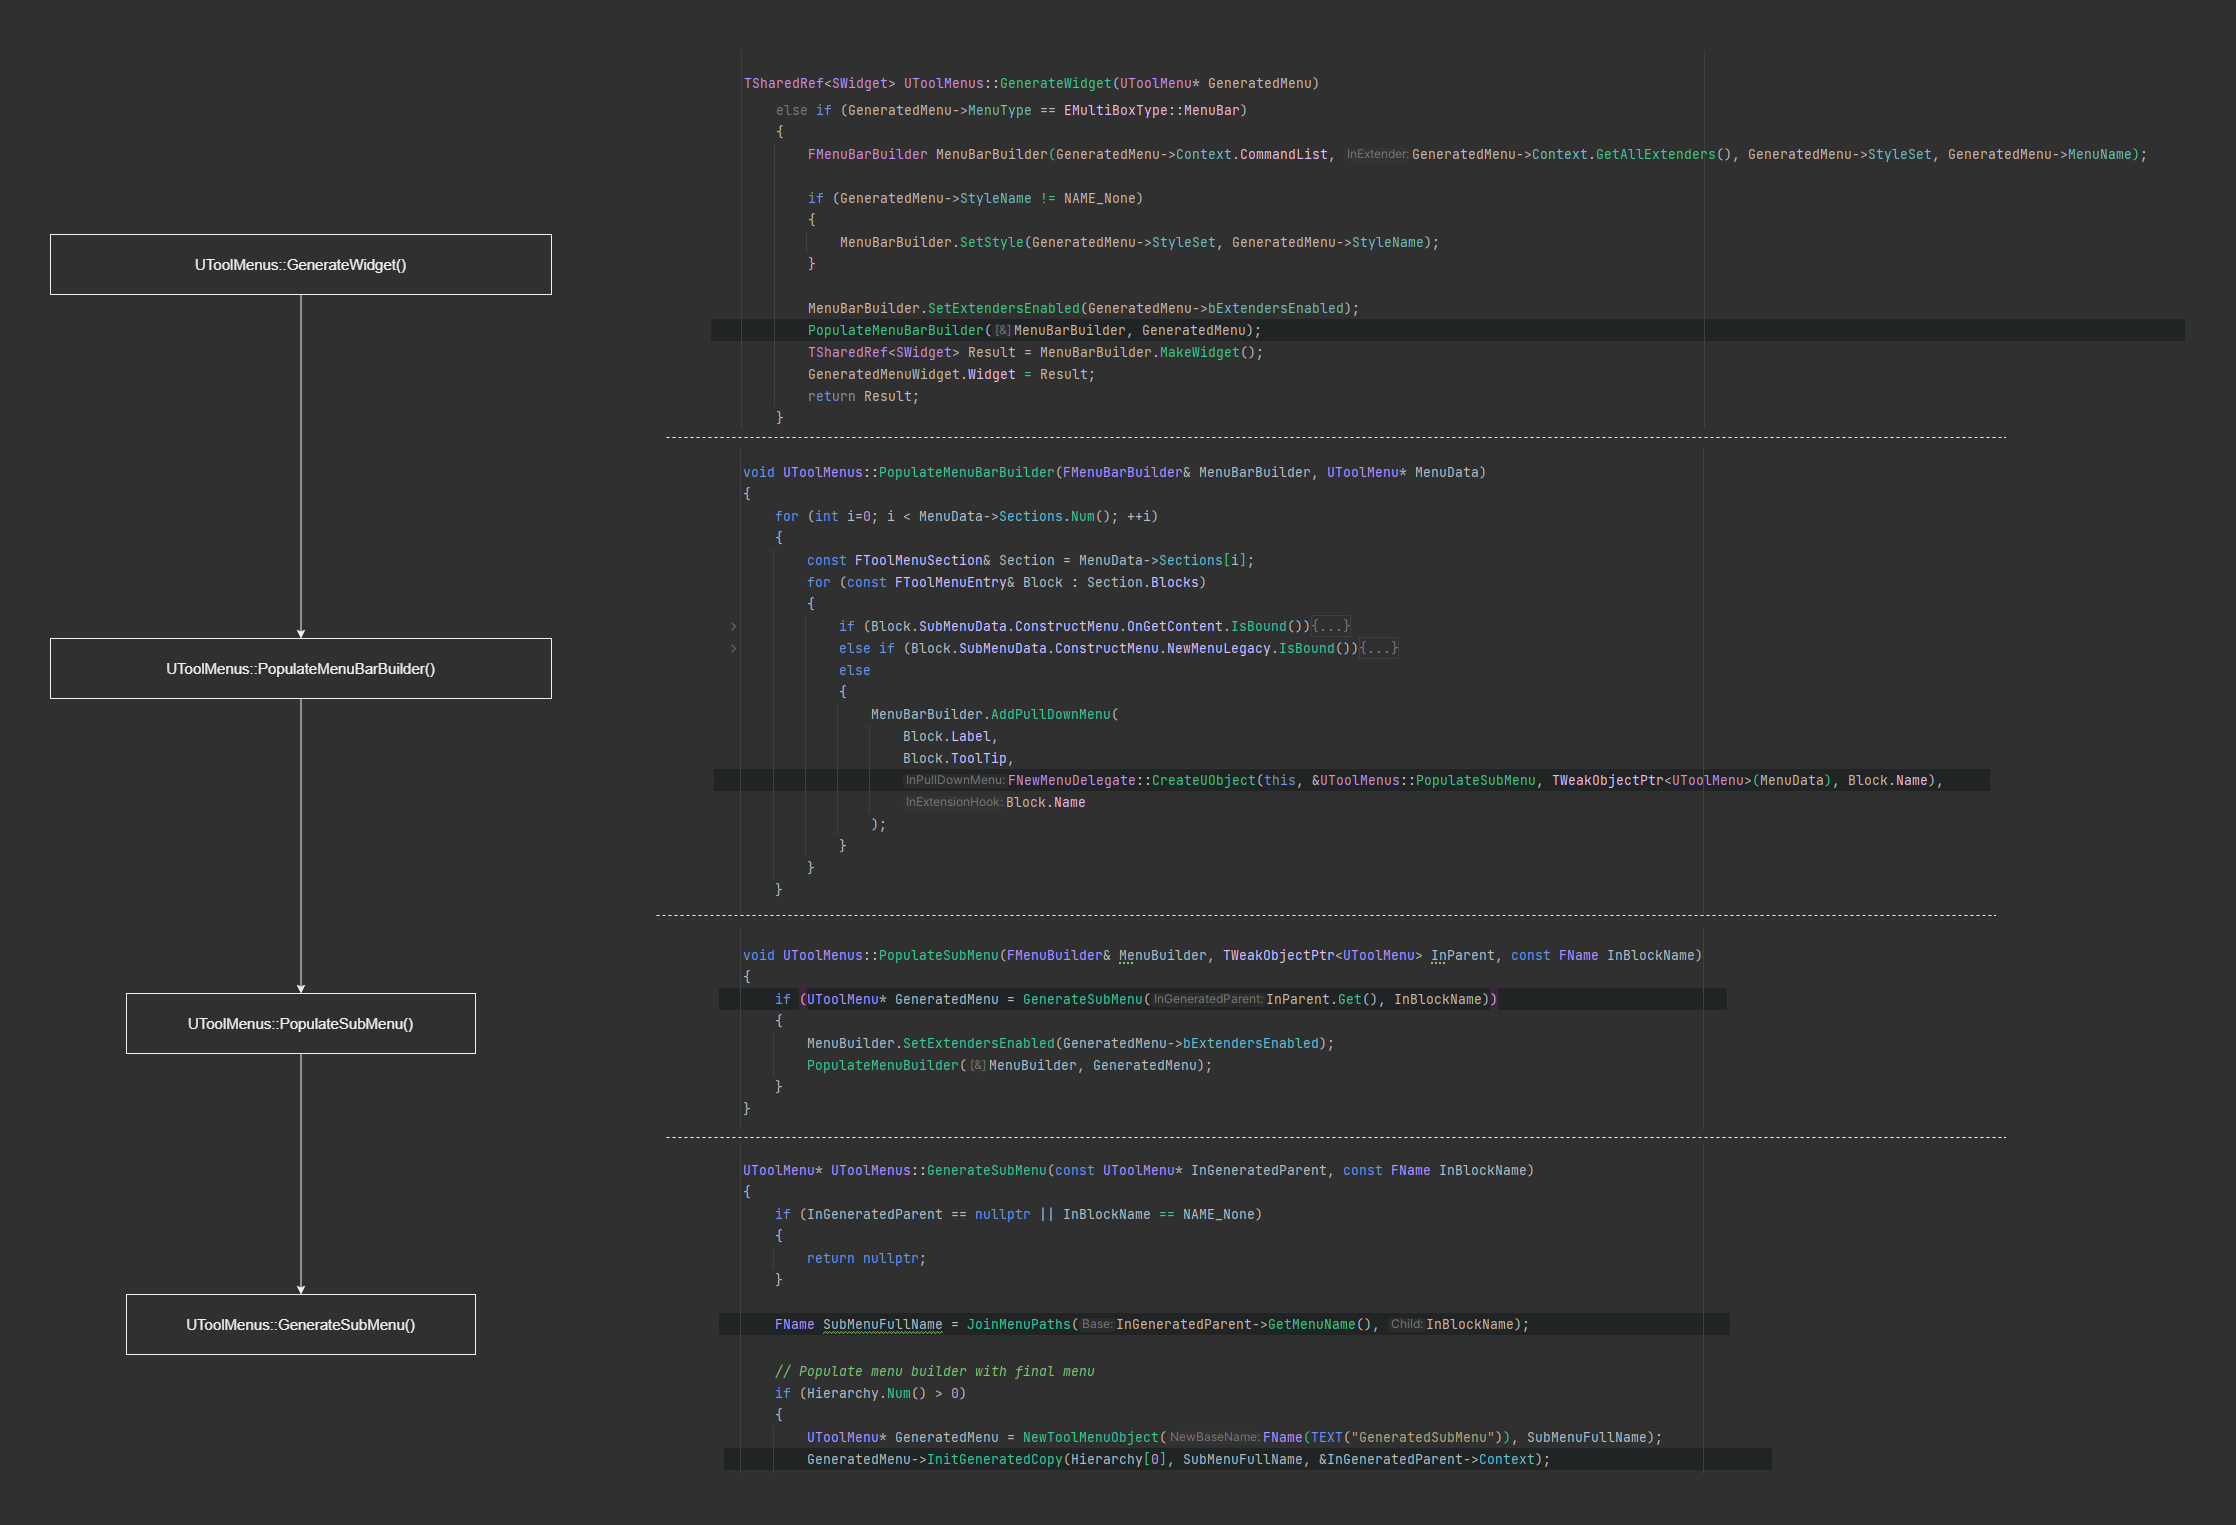The height and width of the screenshot is (1525, 2236).
Task: Click the AddPullDownMenu method call
Action: click(x=1050, y=715)
